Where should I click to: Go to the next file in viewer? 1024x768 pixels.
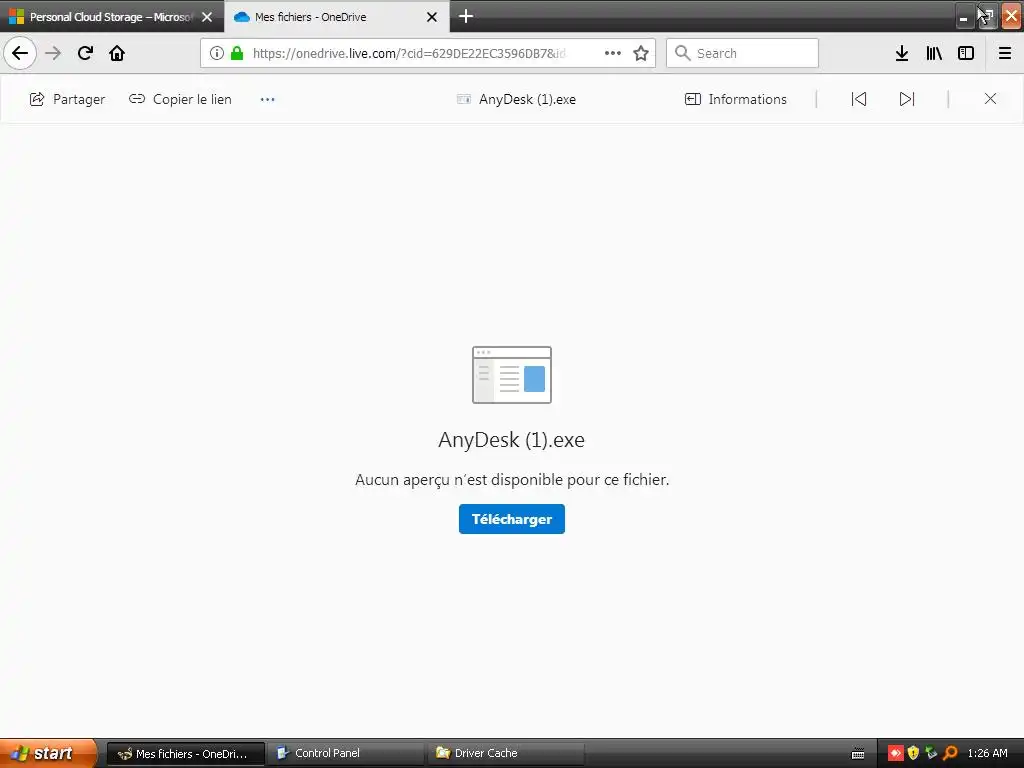907,99
